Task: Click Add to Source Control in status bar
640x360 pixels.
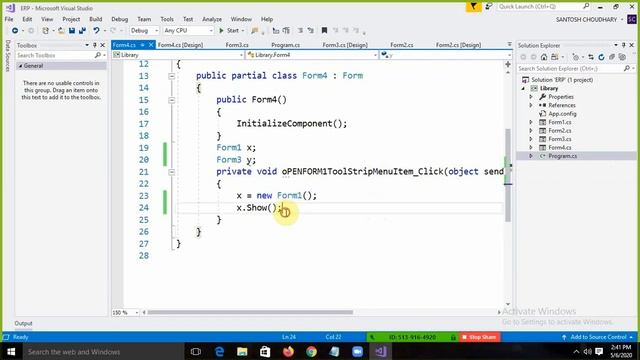Action: tap(598, 337)
